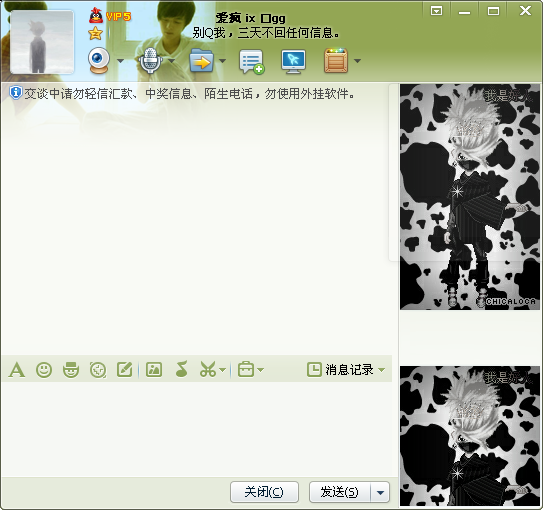The width and height of the screenshot is (543, 510).
Task: Open the applications box icon
Action: click(x=336, y=61)
